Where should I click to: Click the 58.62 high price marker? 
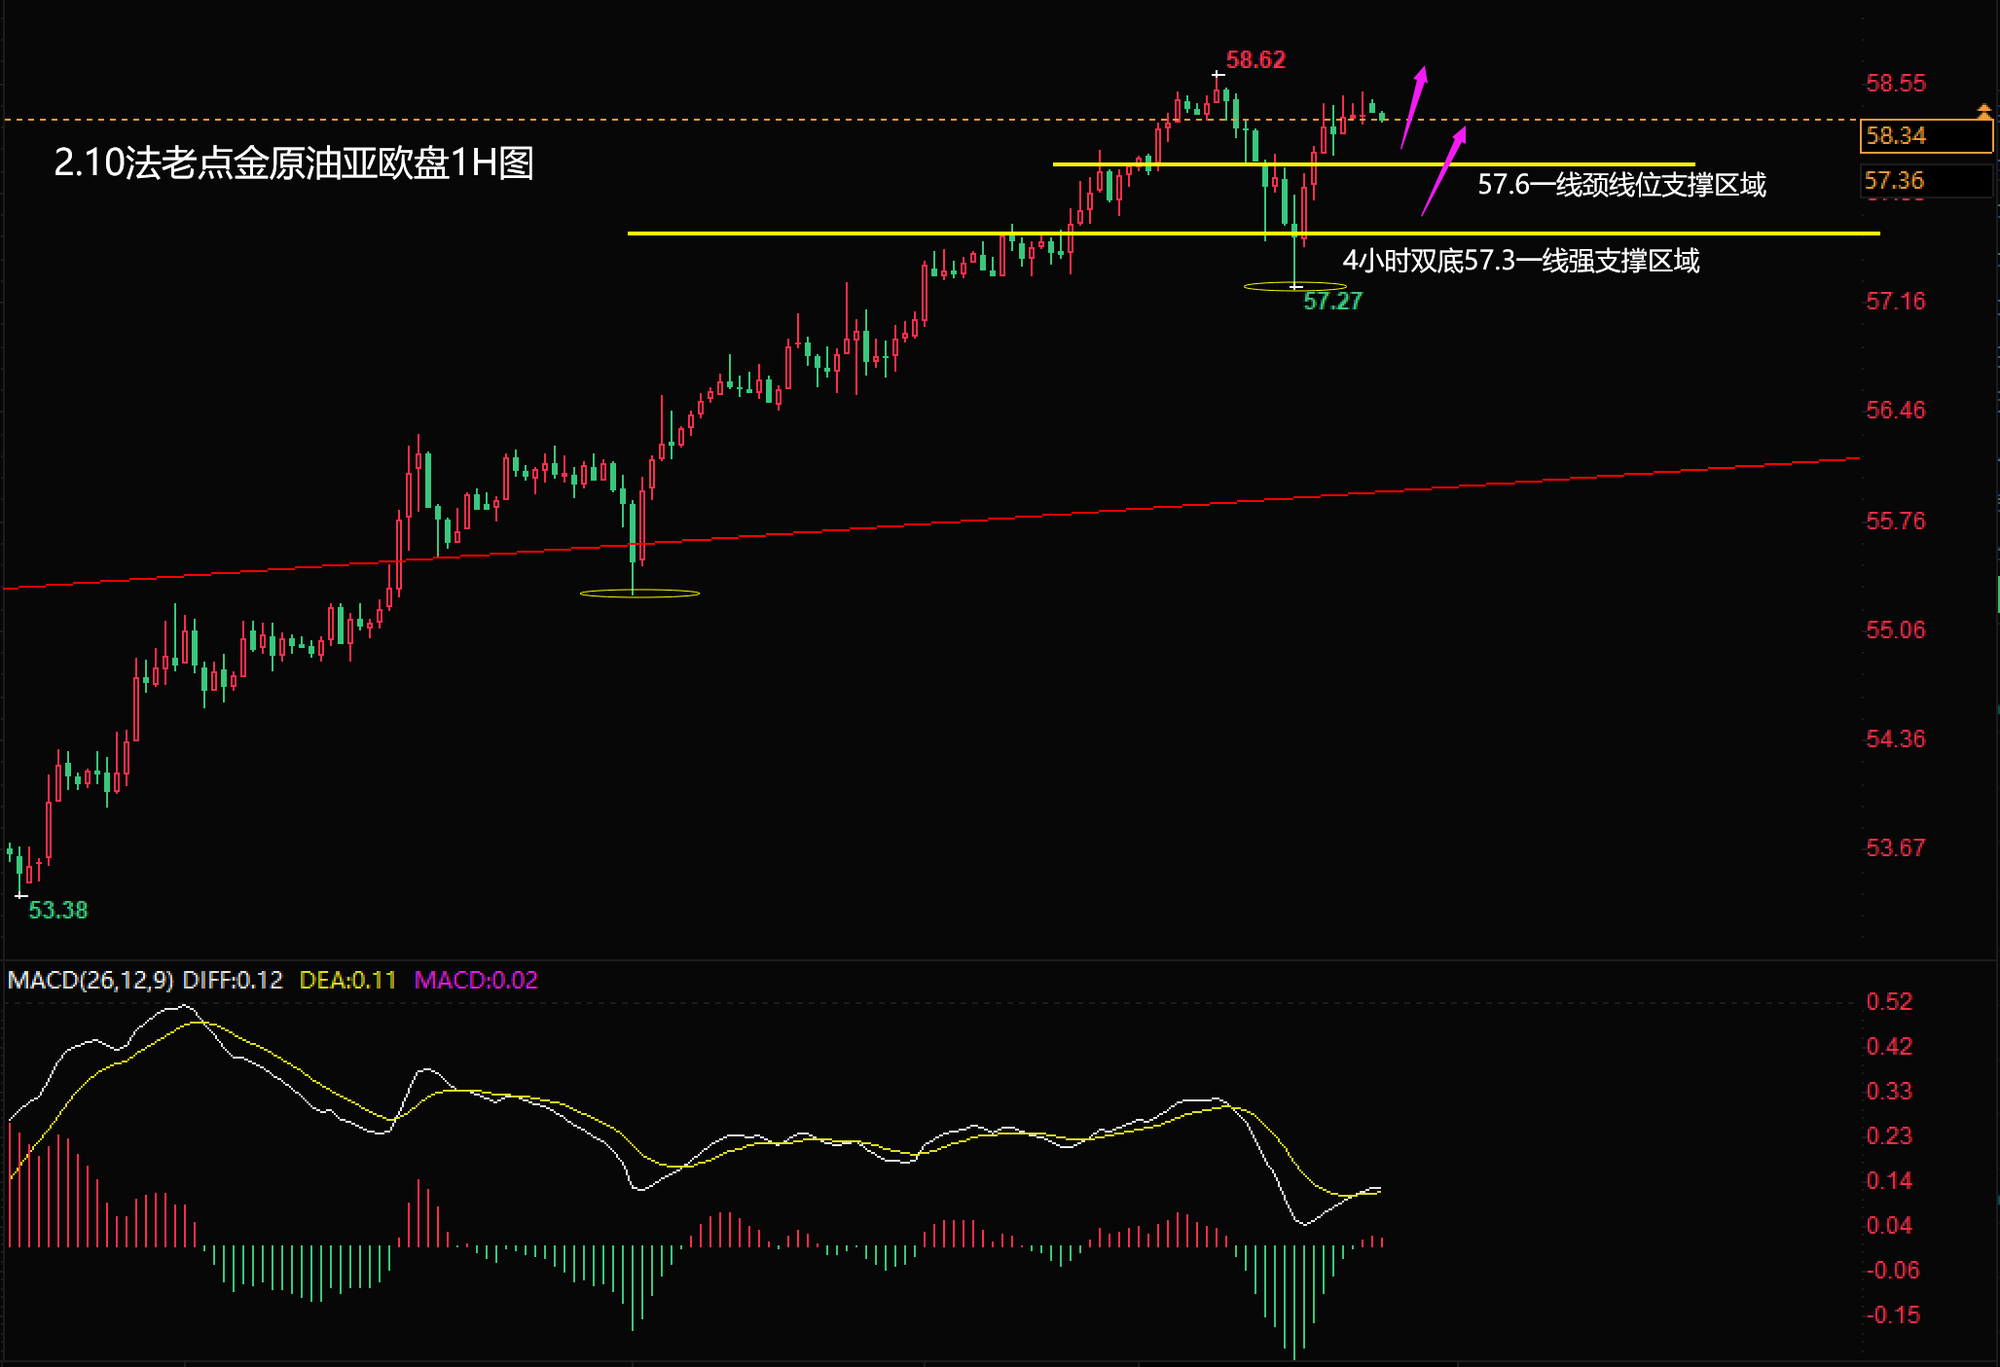(1255, 60)
